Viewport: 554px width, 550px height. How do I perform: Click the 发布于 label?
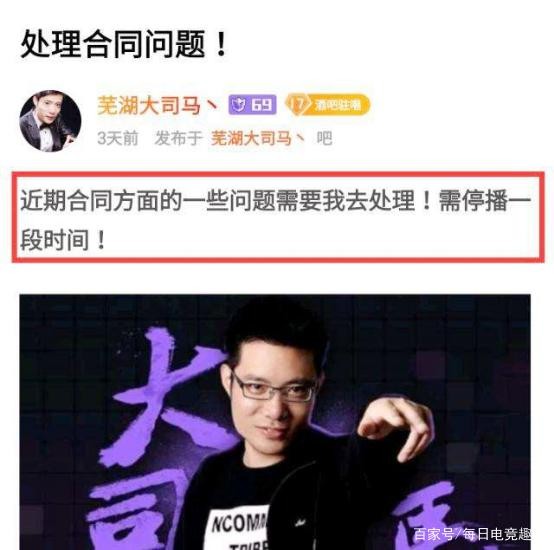coord(178,138)
